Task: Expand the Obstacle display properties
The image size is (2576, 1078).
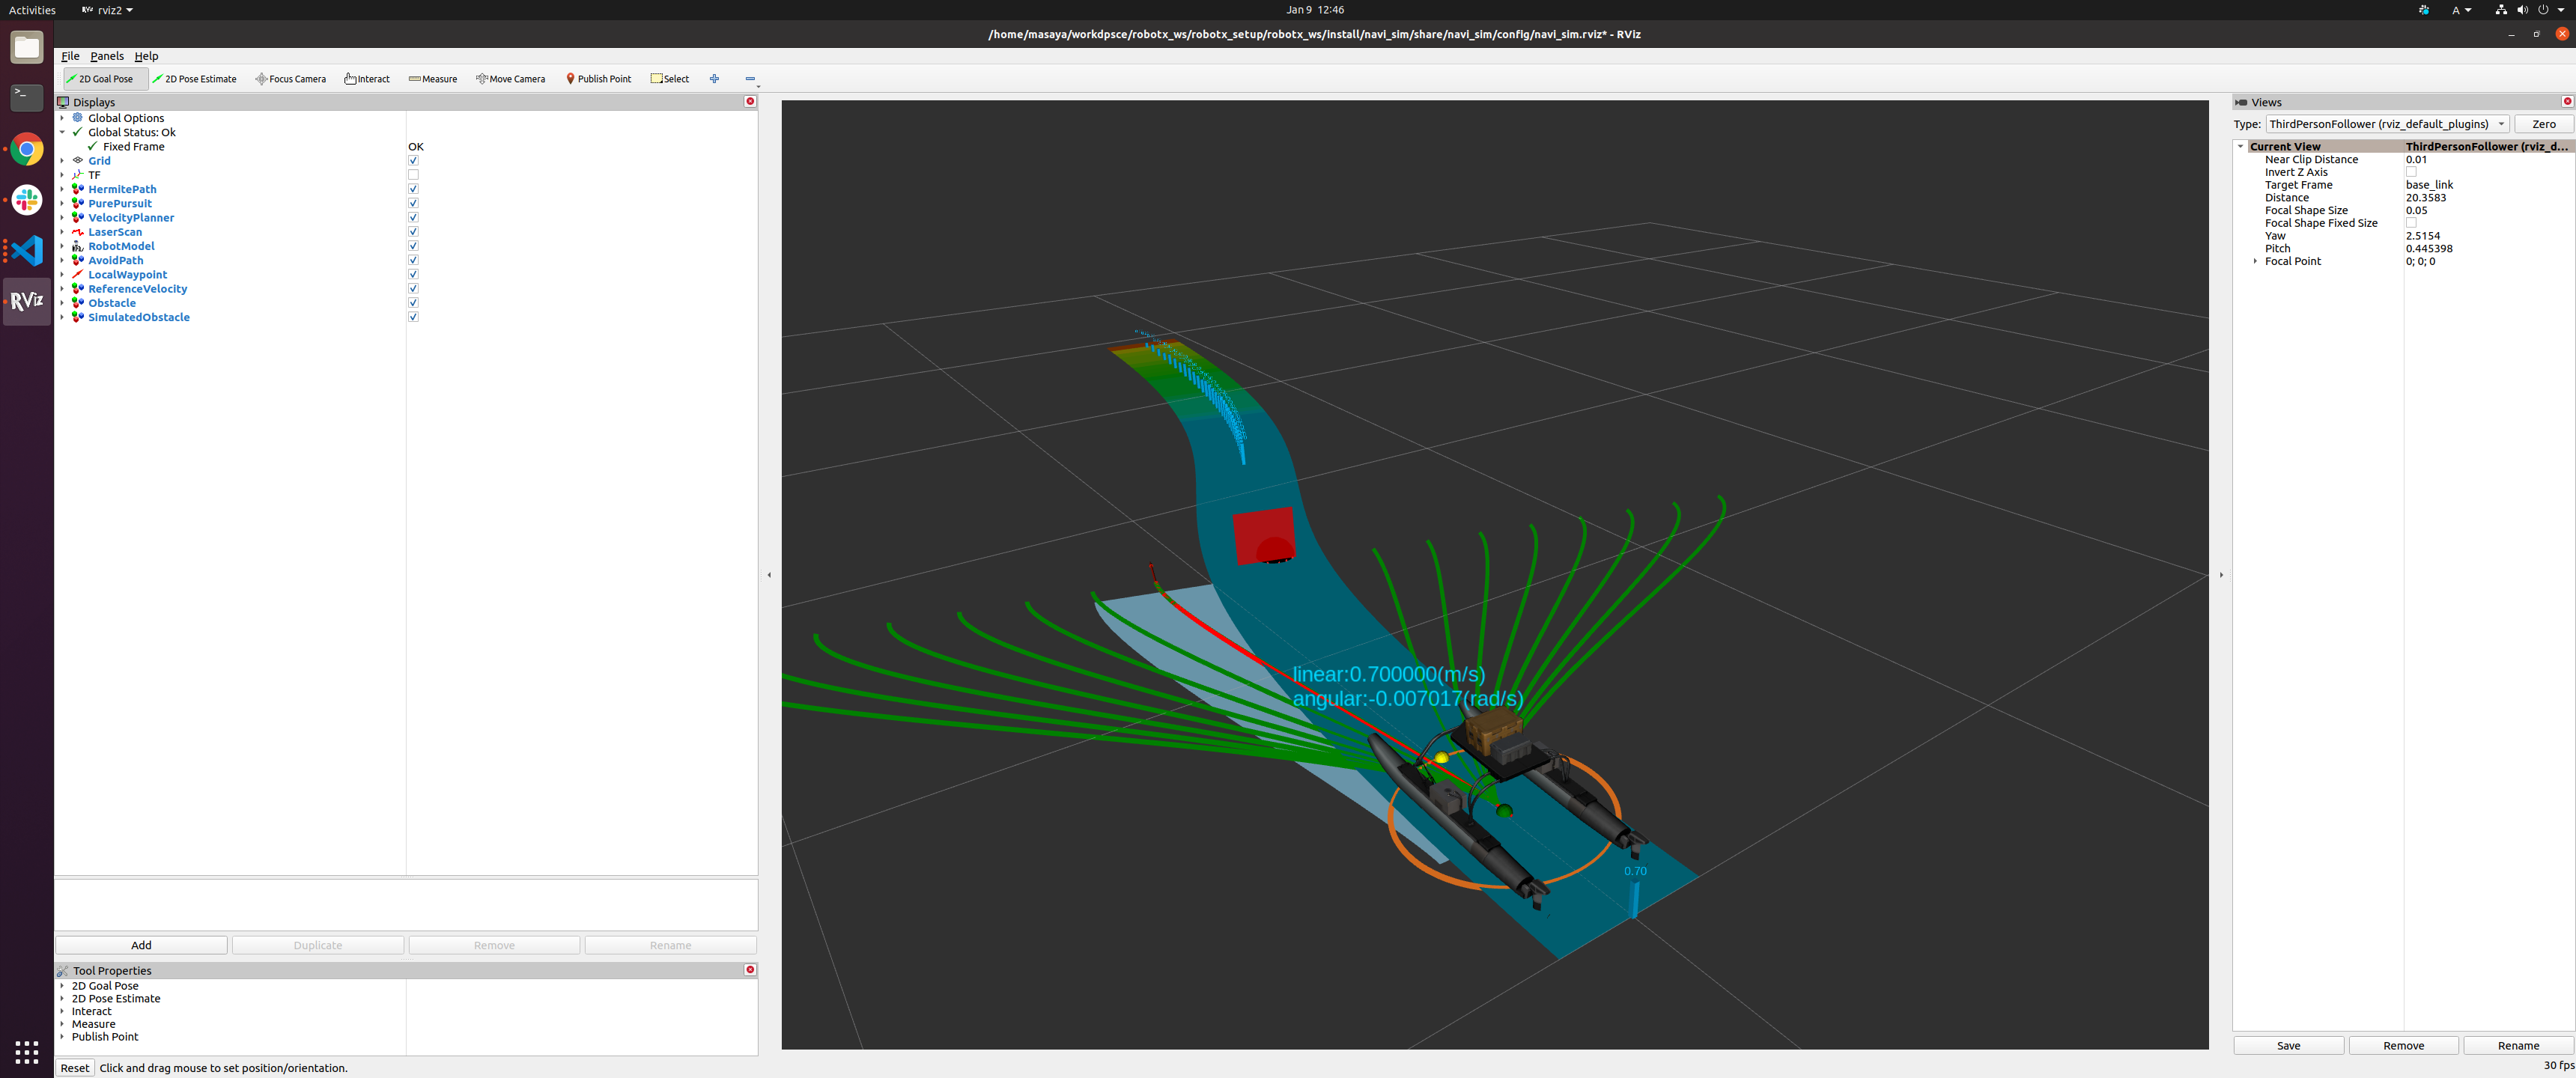Action: [62, 303]
